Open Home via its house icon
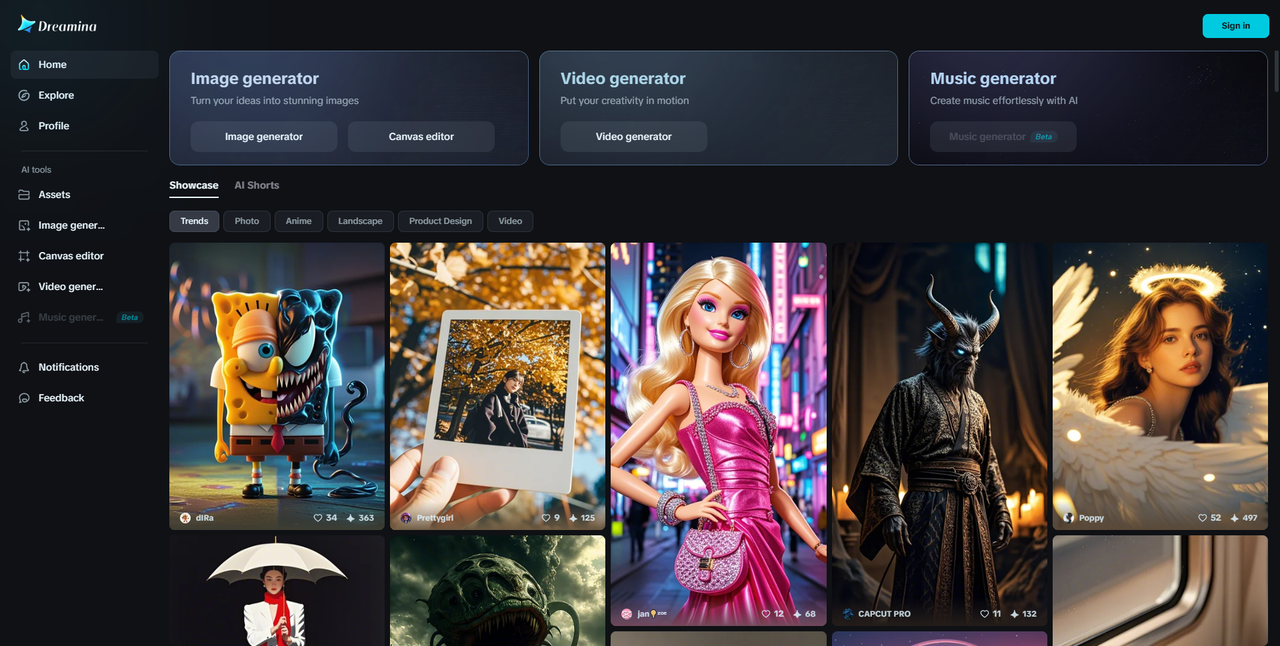 tap(24, 65)
